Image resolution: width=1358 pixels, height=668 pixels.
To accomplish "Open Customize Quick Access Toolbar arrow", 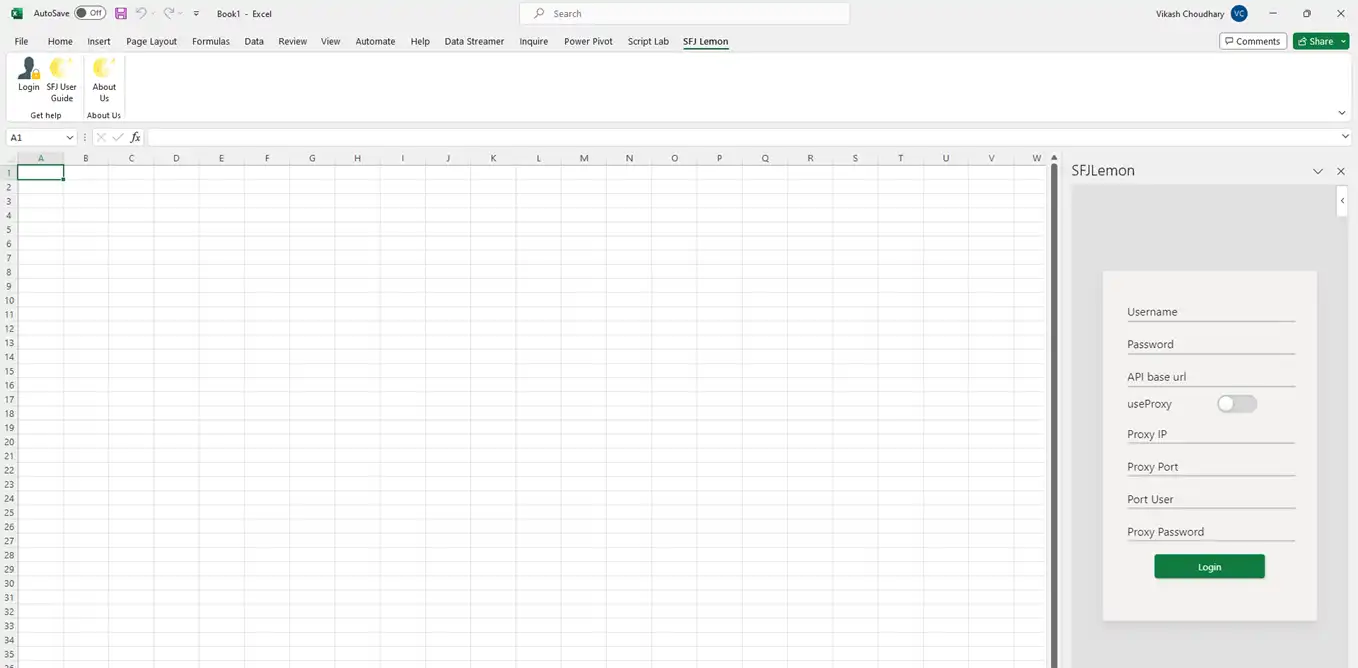I will click(x=196, y=14).
